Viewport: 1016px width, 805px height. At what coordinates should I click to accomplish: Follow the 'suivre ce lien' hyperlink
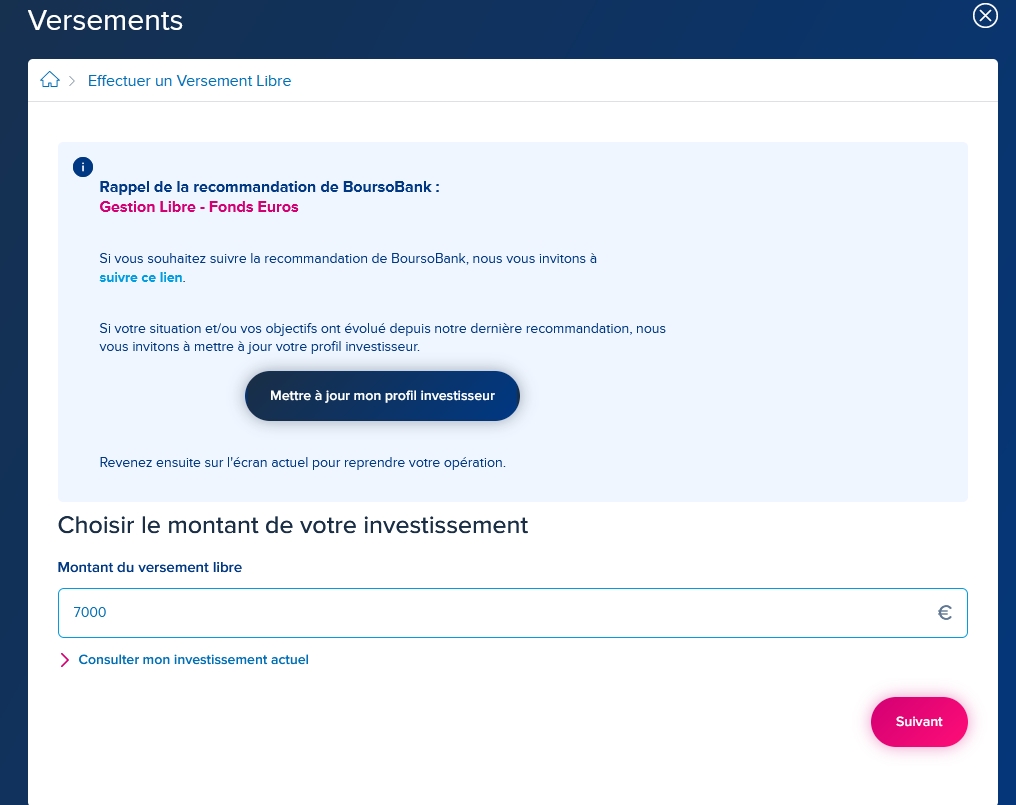[x=141, y=277]
